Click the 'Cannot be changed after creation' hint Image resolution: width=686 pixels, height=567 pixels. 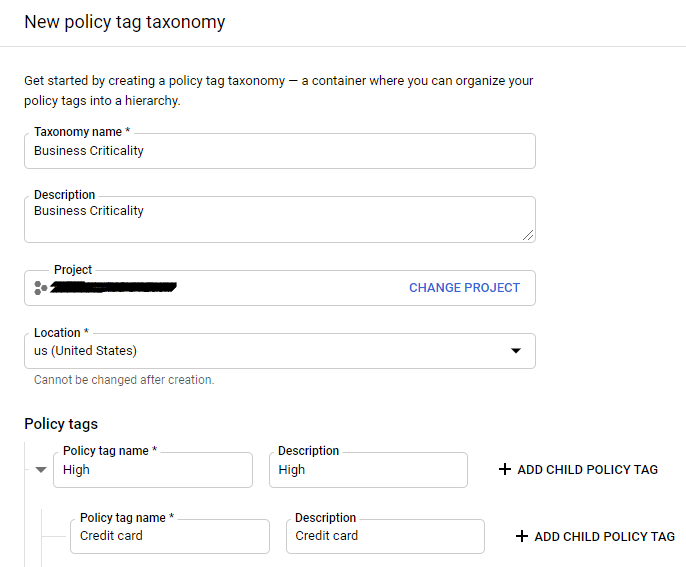point(124,380)
